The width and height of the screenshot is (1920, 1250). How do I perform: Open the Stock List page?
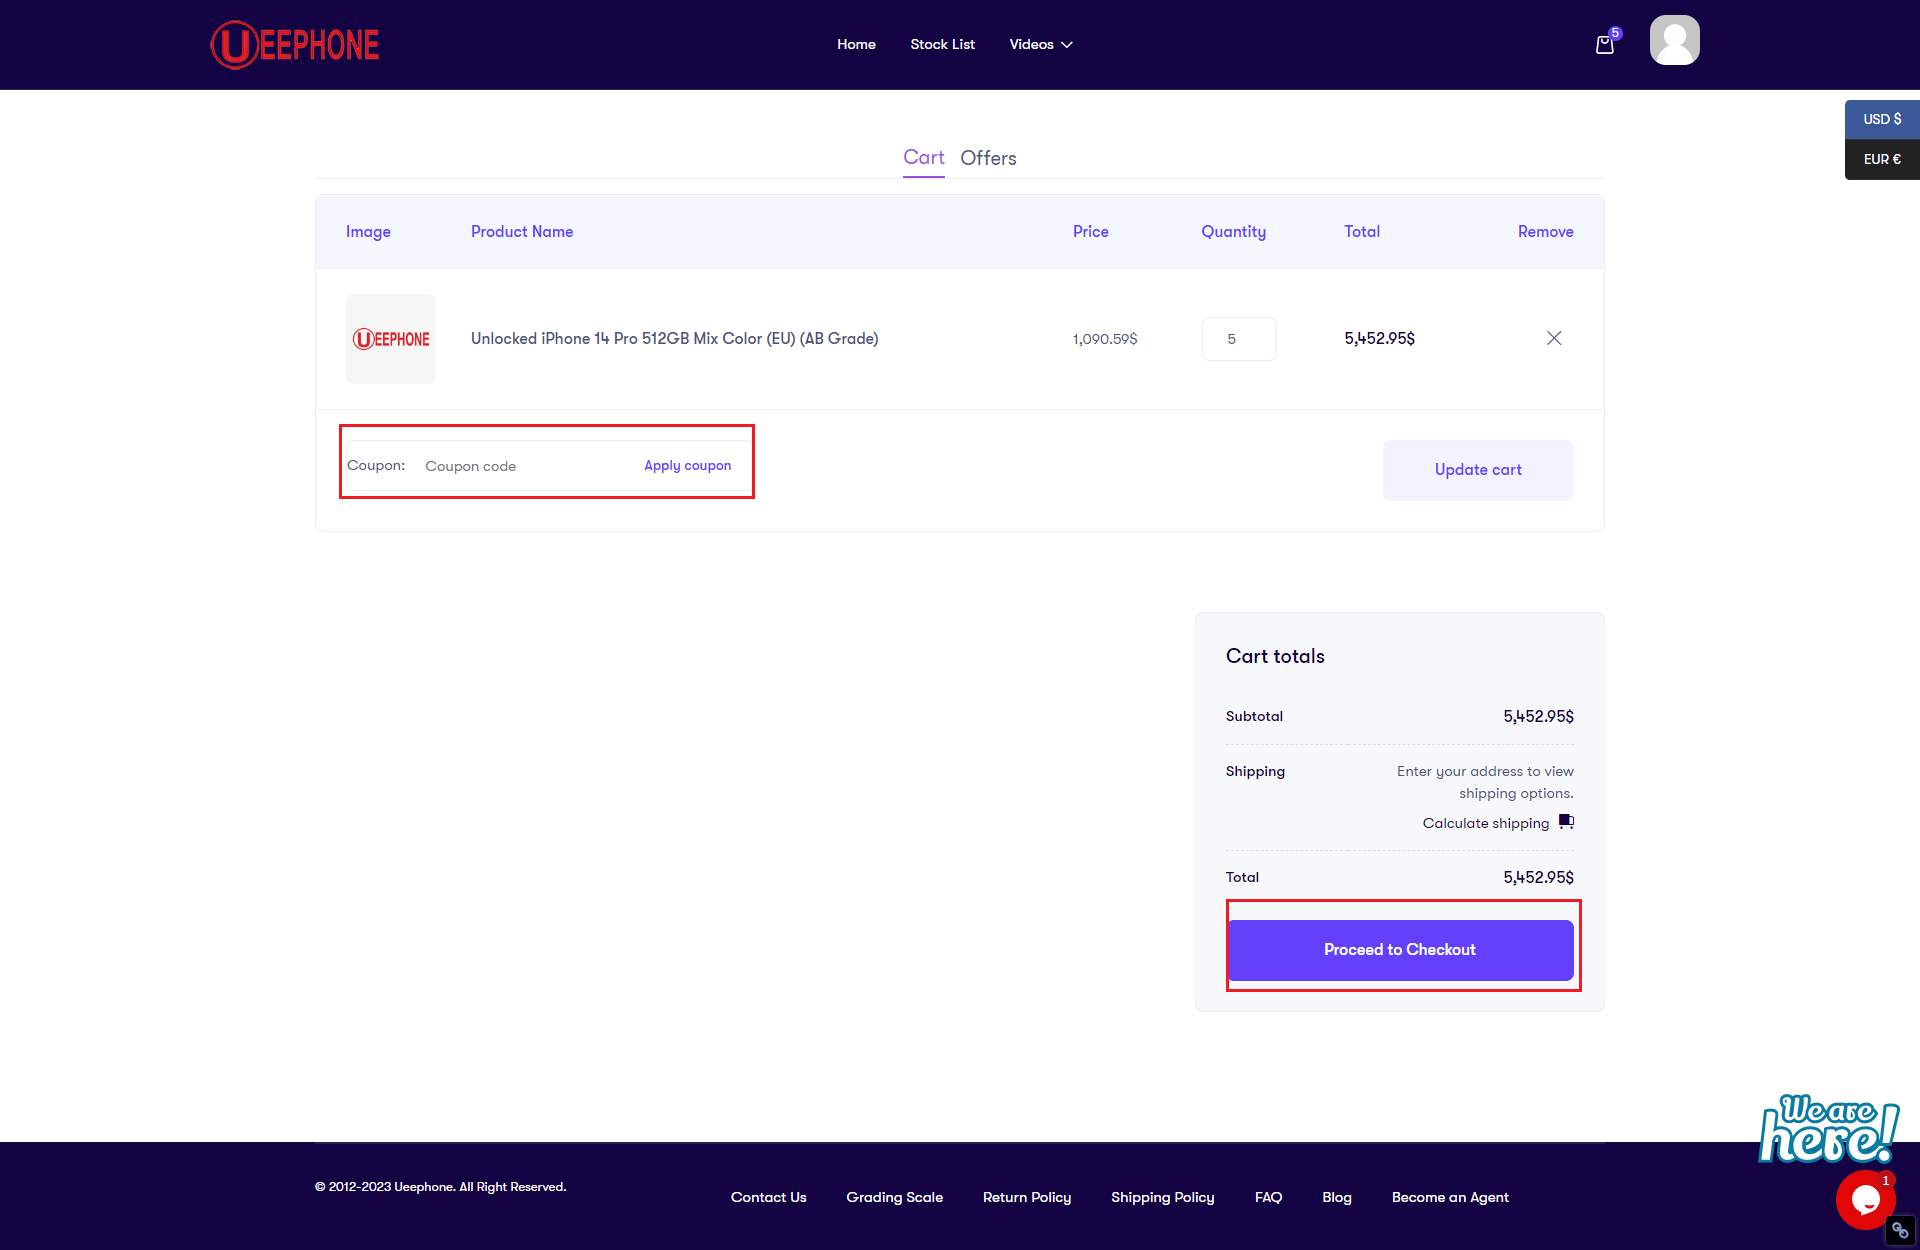942,44
